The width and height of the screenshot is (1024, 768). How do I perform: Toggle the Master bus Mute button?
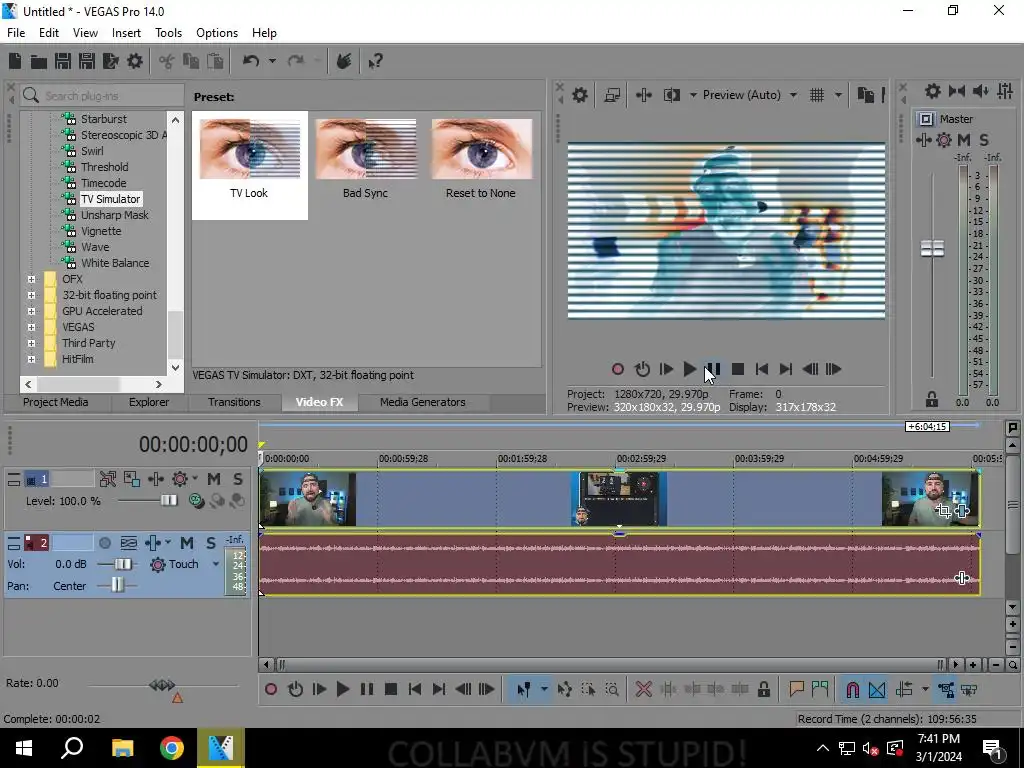coord(964,140)
